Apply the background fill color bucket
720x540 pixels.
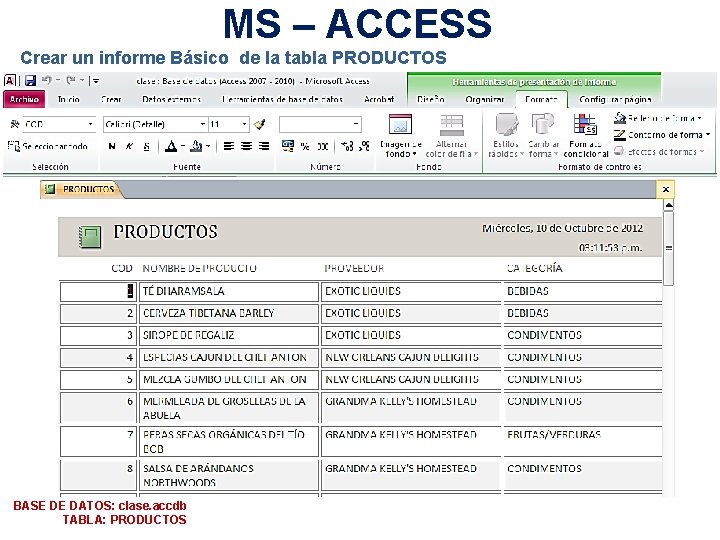click(196, 146)
